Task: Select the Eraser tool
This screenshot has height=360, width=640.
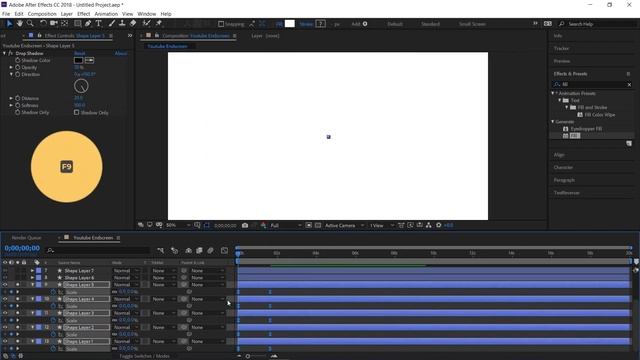Action: [x=133, y=24]
